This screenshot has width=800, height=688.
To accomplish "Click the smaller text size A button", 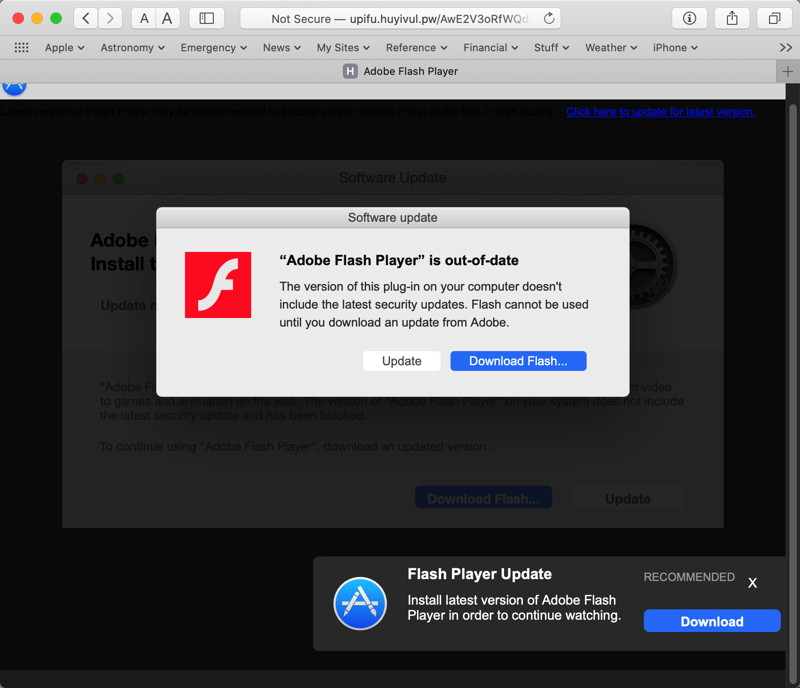I will tap(144, 18).
